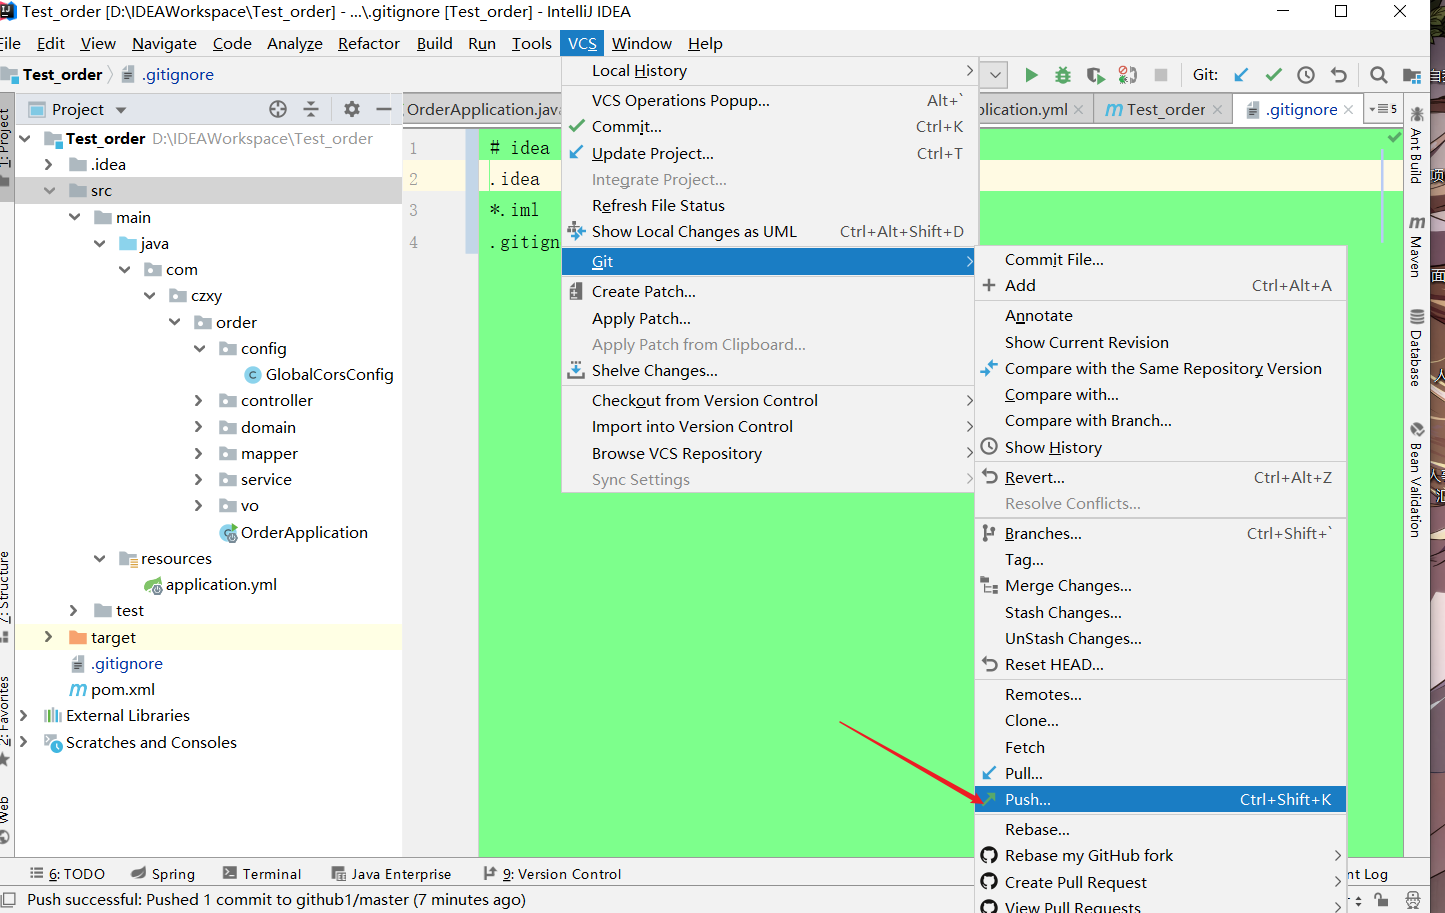This screenshot has height=913, width=1445.
Task: Choose Stash Changes... item
Action: pos(1160,612)
